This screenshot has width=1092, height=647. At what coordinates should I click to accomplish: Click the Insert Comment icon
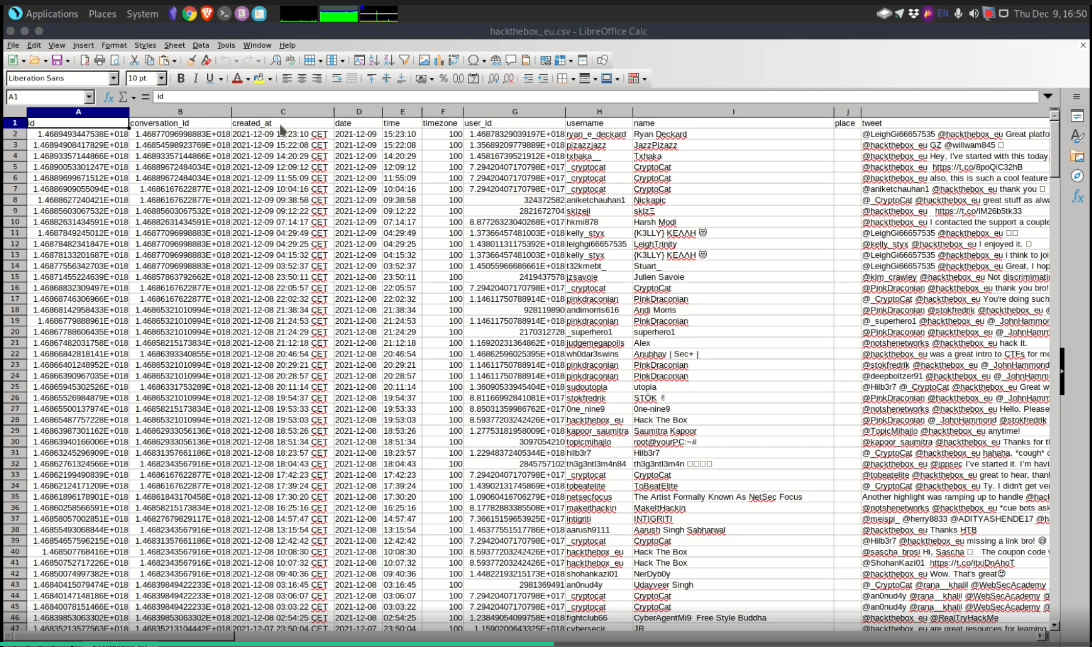[510, 61]
